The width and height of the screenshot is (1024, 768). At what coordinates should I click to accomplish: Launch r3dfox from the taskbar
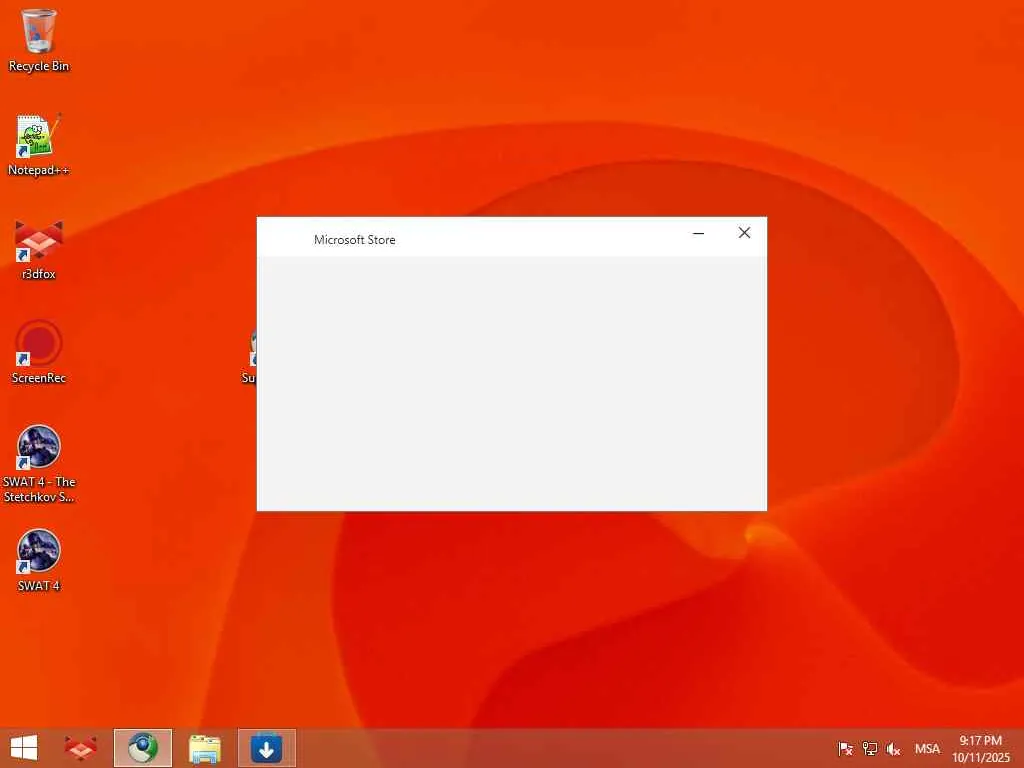point(81,748)
